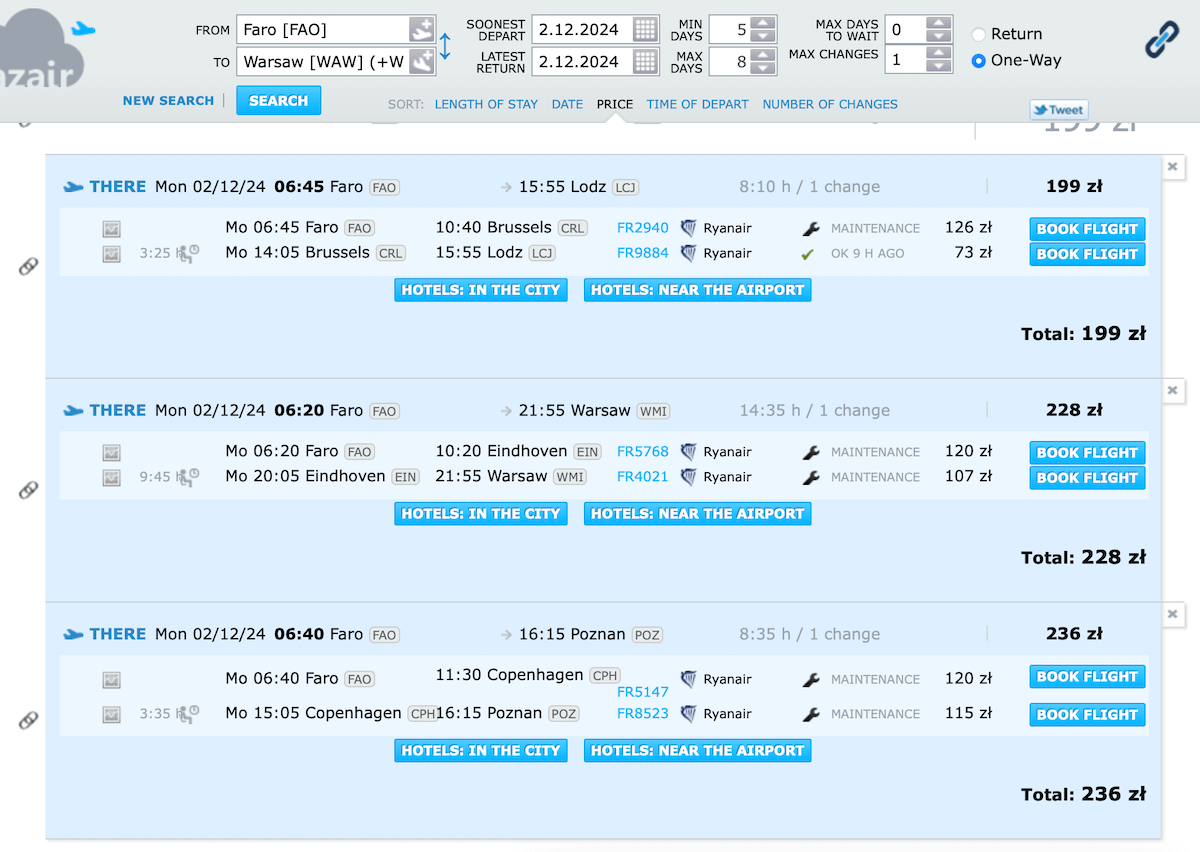Close the 228 zł flight result
This screenshot has width=1200, height=852.
coord(1173,390)
